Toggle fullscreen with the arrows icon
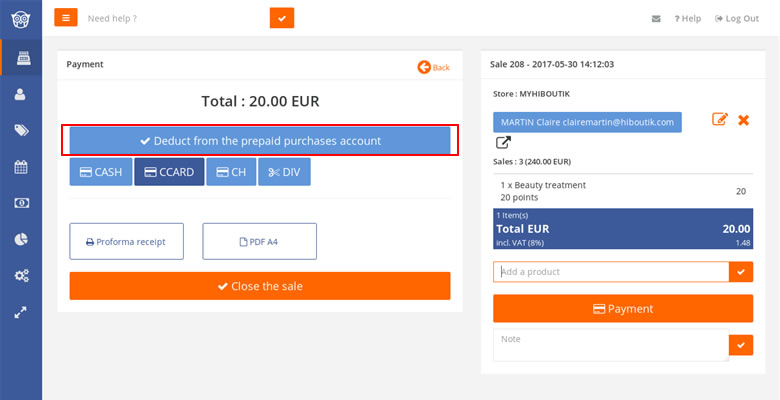Screen dimensions: 780x400 tap(20, 312)
